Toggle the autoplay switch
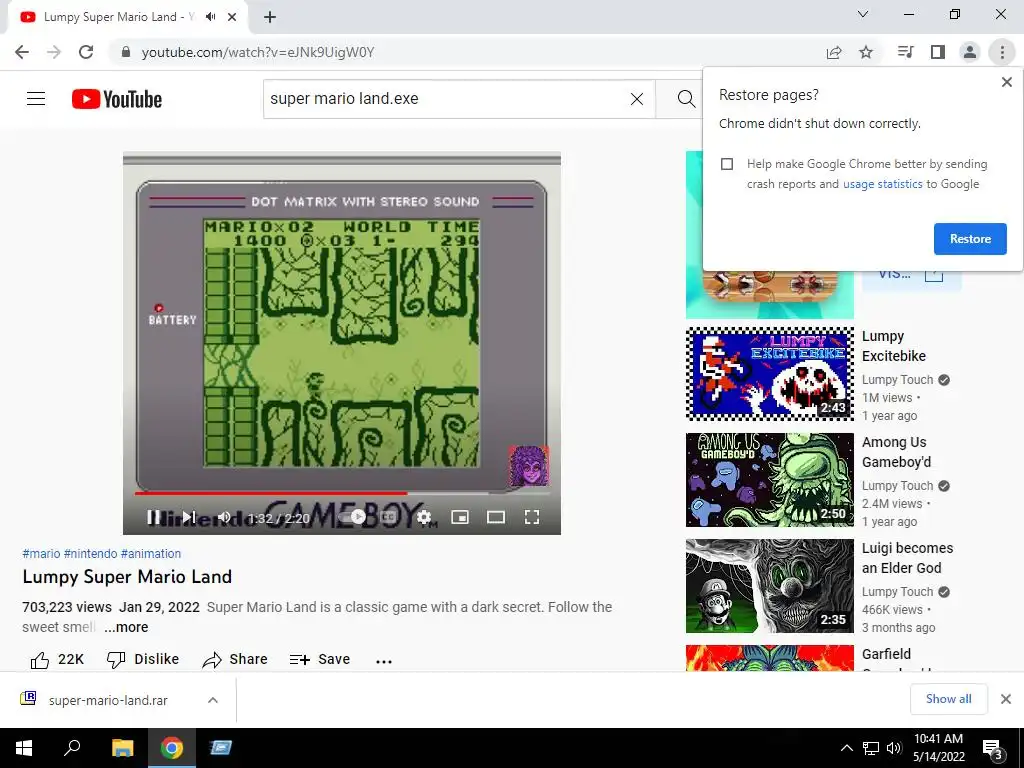Image resolution: width=1024 pixels, height=768 pixels. (353, 517)
